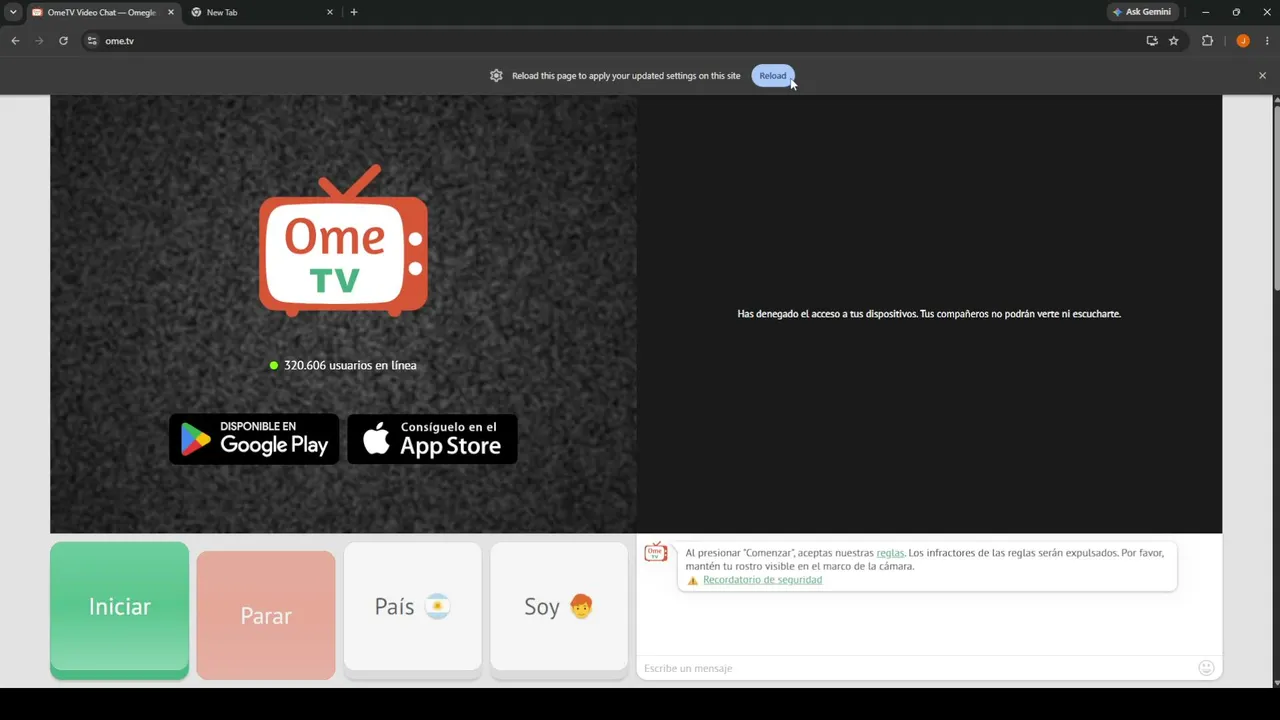This screenshot has width=1280, height=720.
Task: Open a new browser tab with plus
Action: 354,12
